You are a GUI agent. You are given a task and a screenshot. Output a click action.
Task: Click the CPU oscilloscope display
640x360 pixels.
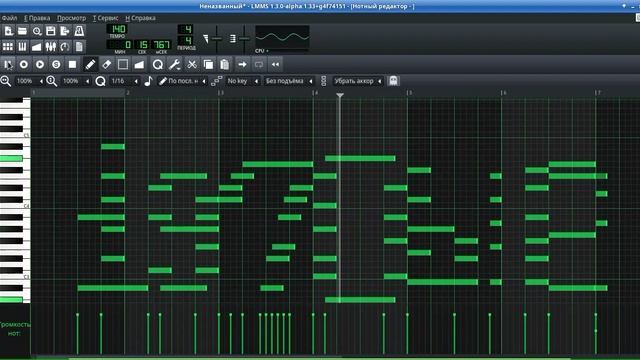click(282, 37)
